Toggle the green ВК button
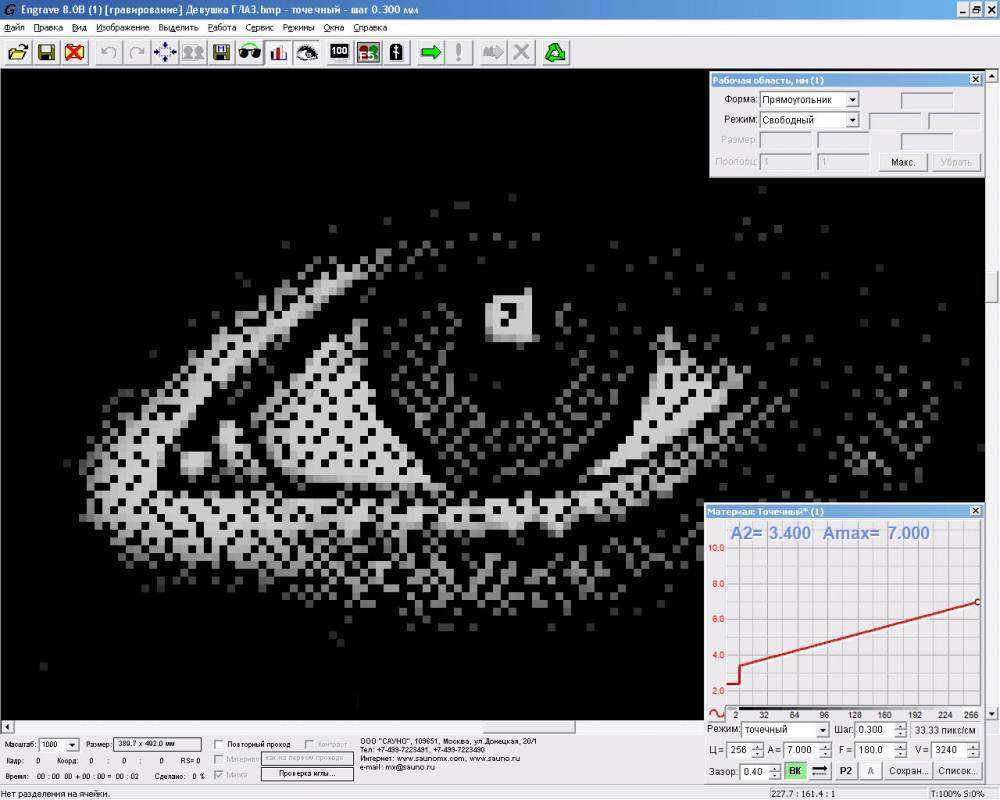The width and height of the screenshot is (1000, 800). coord(794,771)
